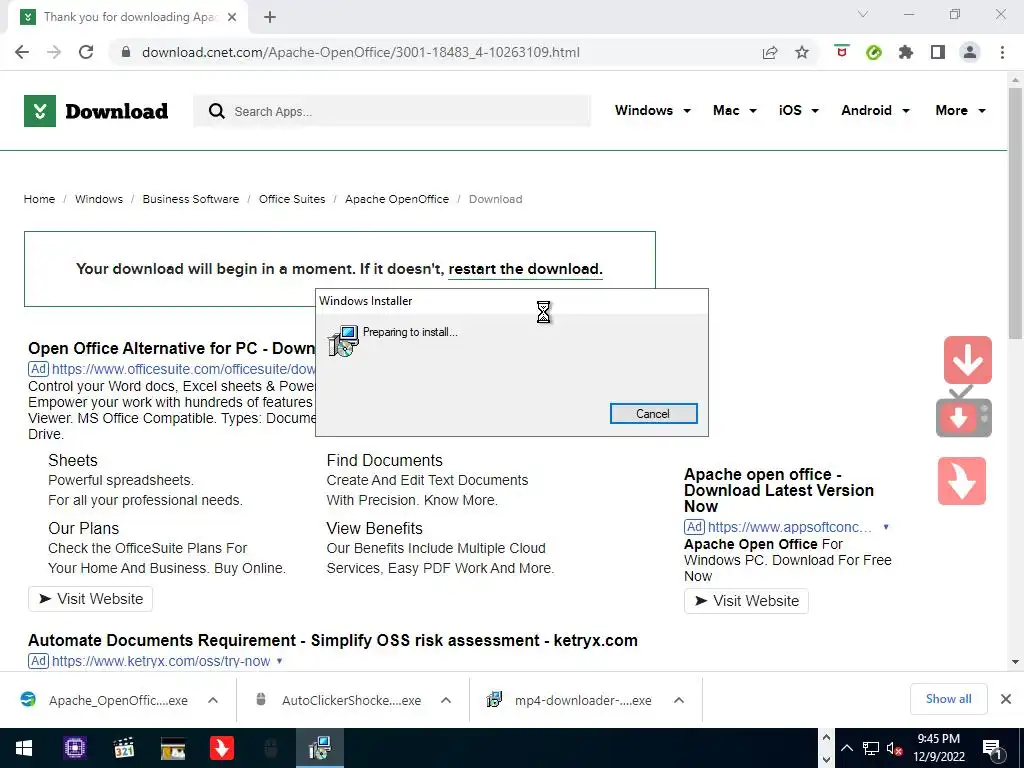Open the red shield extension icon

[842, 52]
